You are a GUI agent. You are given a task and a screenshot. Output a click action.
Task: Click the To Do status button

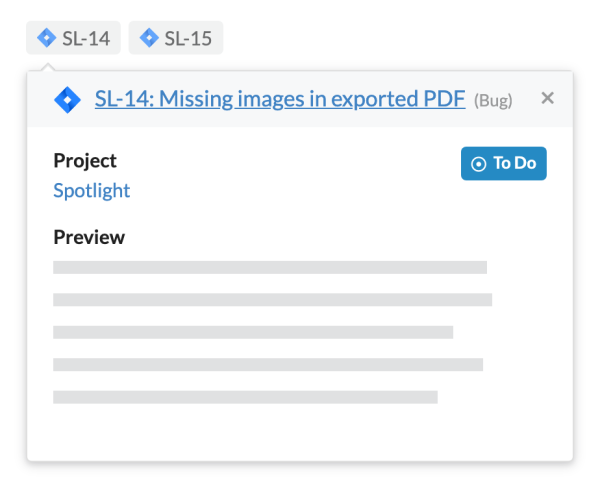click(x=503, y=164)
